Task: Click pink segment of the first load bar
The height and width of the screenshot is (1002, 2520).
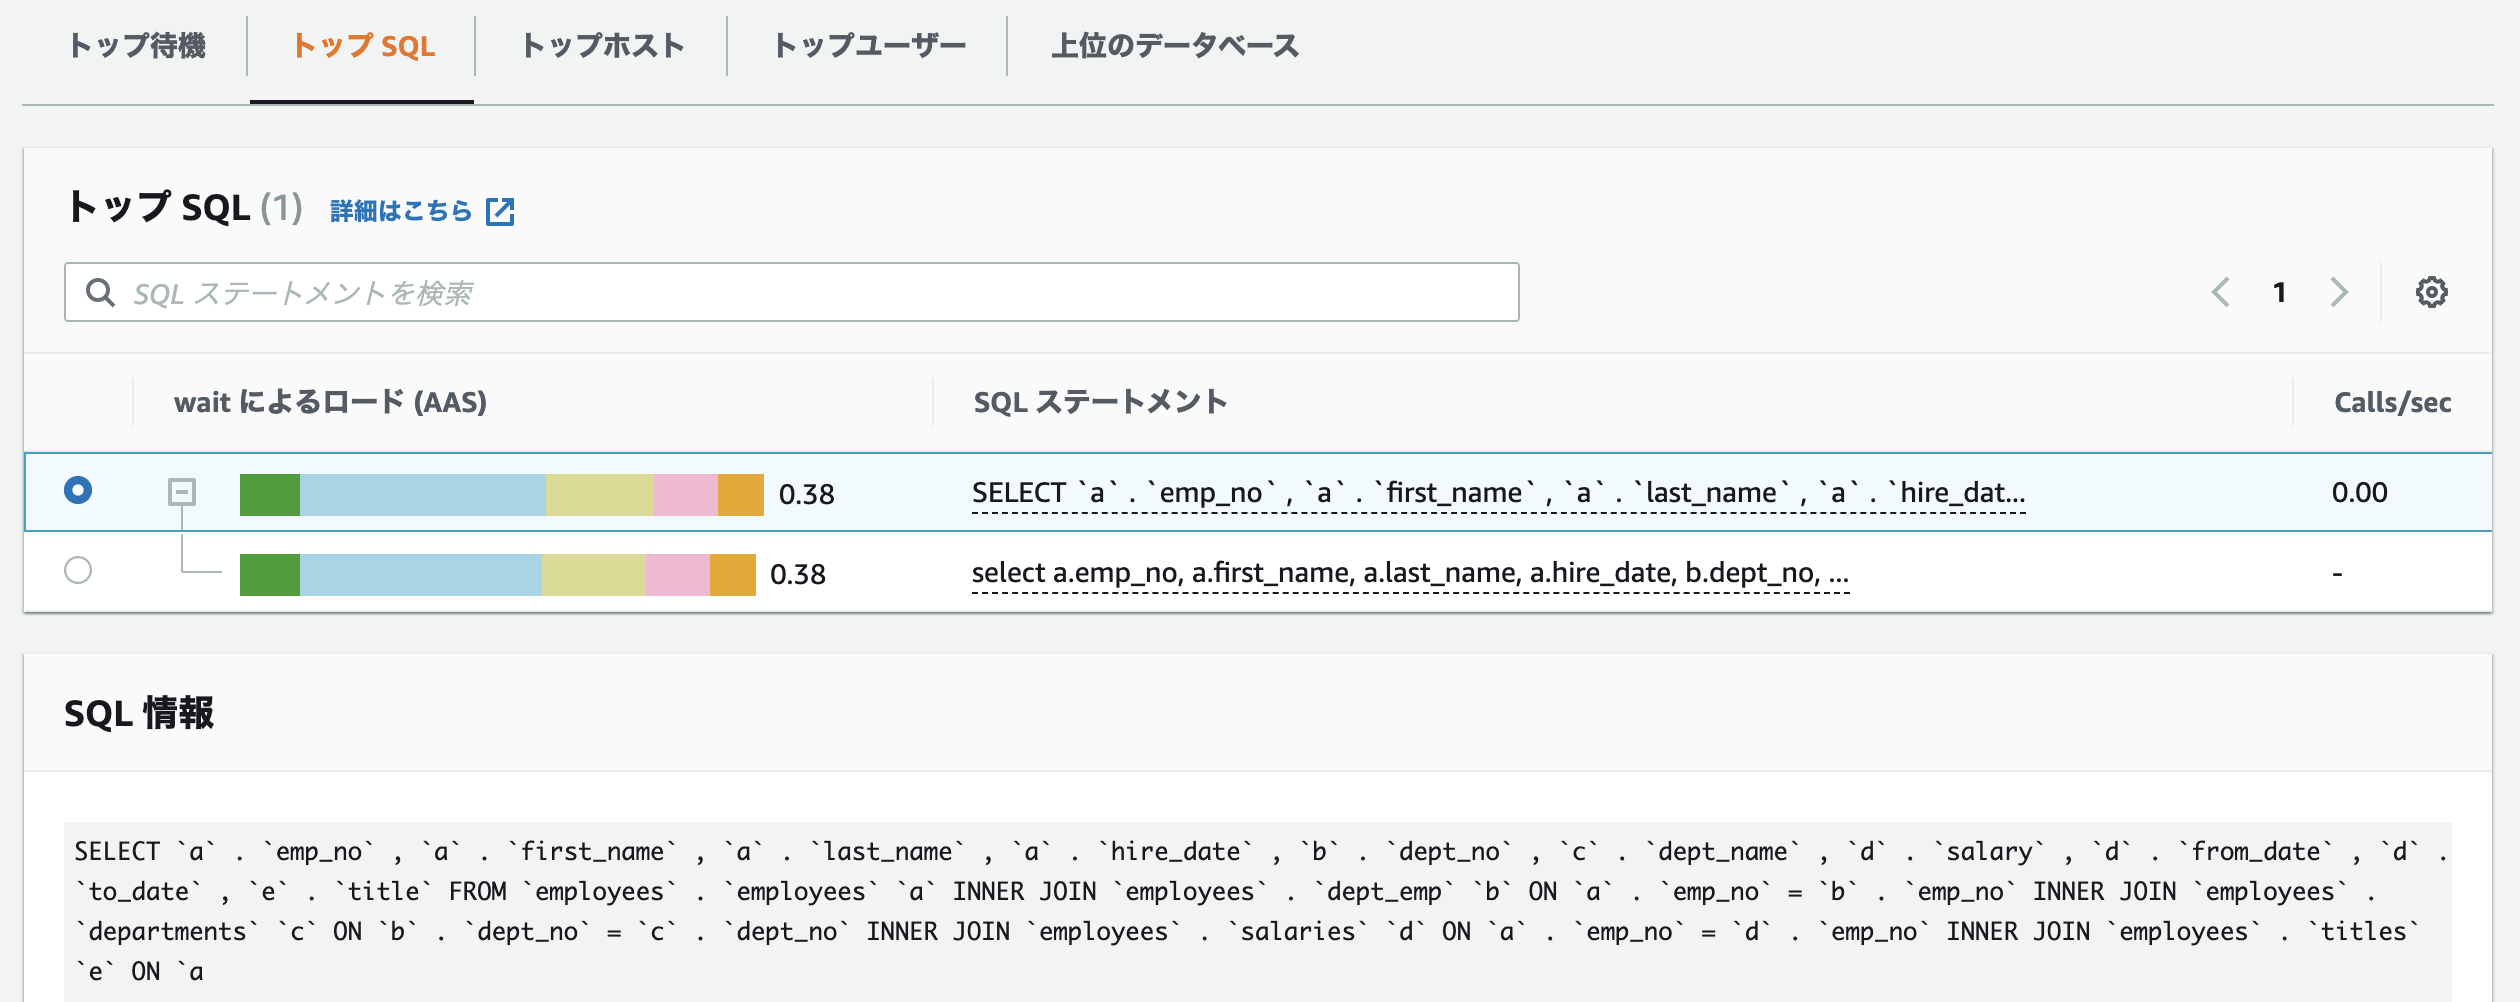Action: pos(686,495)
